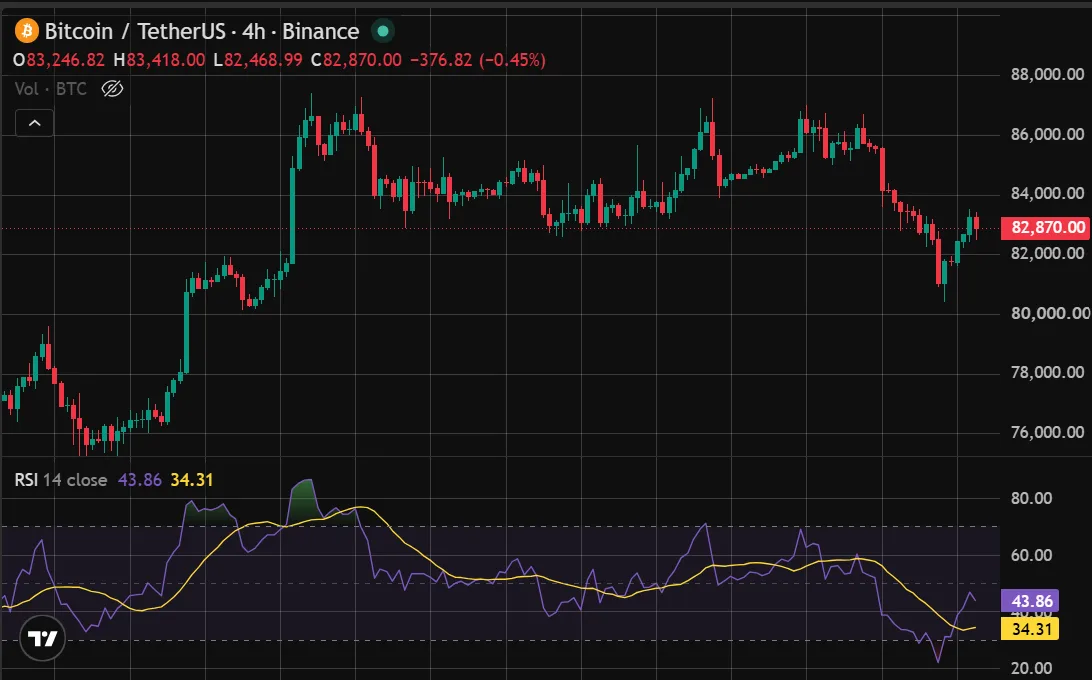This screenshot has height=680, width=1092.
Task: Click the 84,000.00 price axis label
Action: tap(1047, 194)
